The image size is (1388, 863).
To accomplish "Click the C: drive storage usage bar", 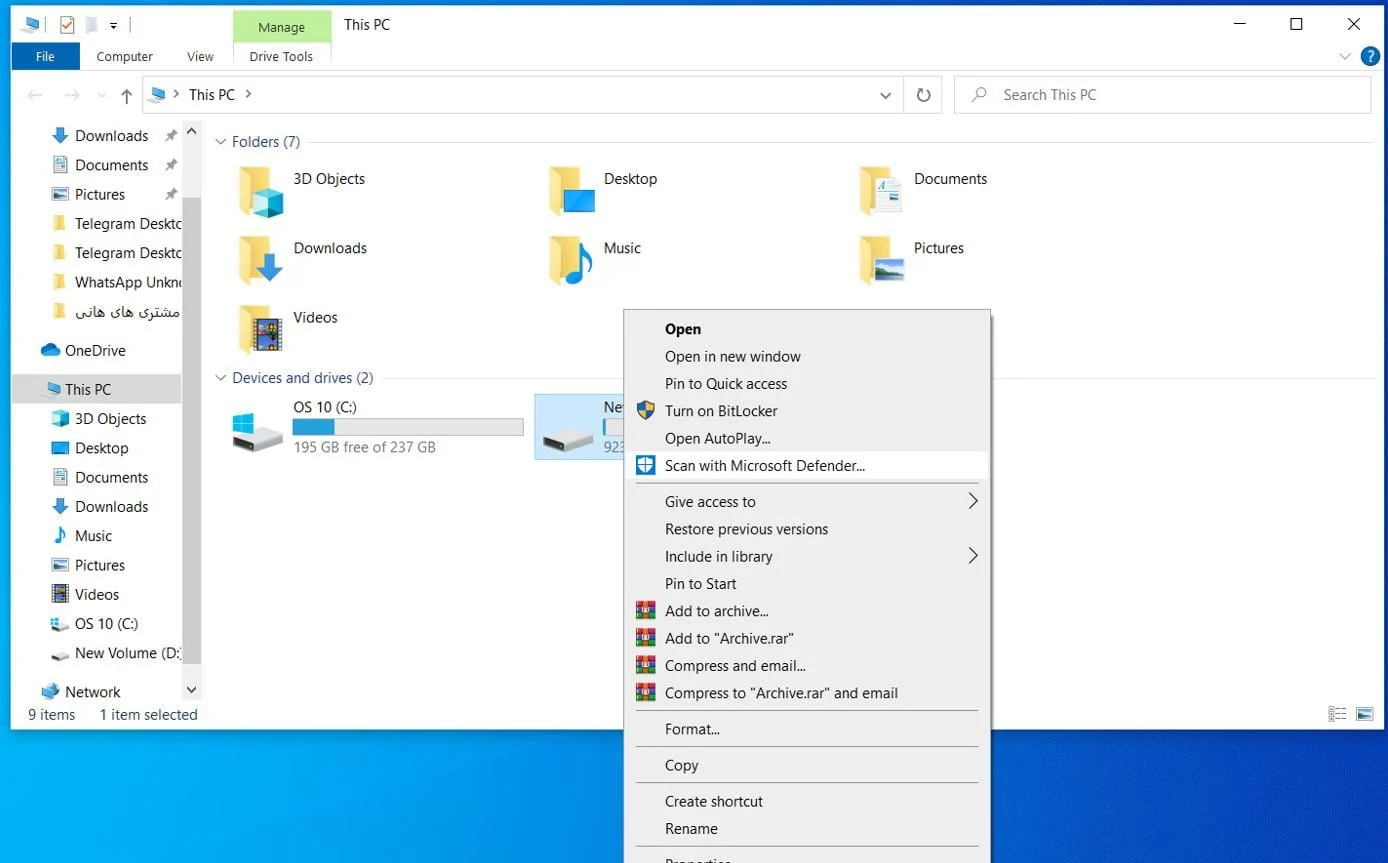I will 407,427.
